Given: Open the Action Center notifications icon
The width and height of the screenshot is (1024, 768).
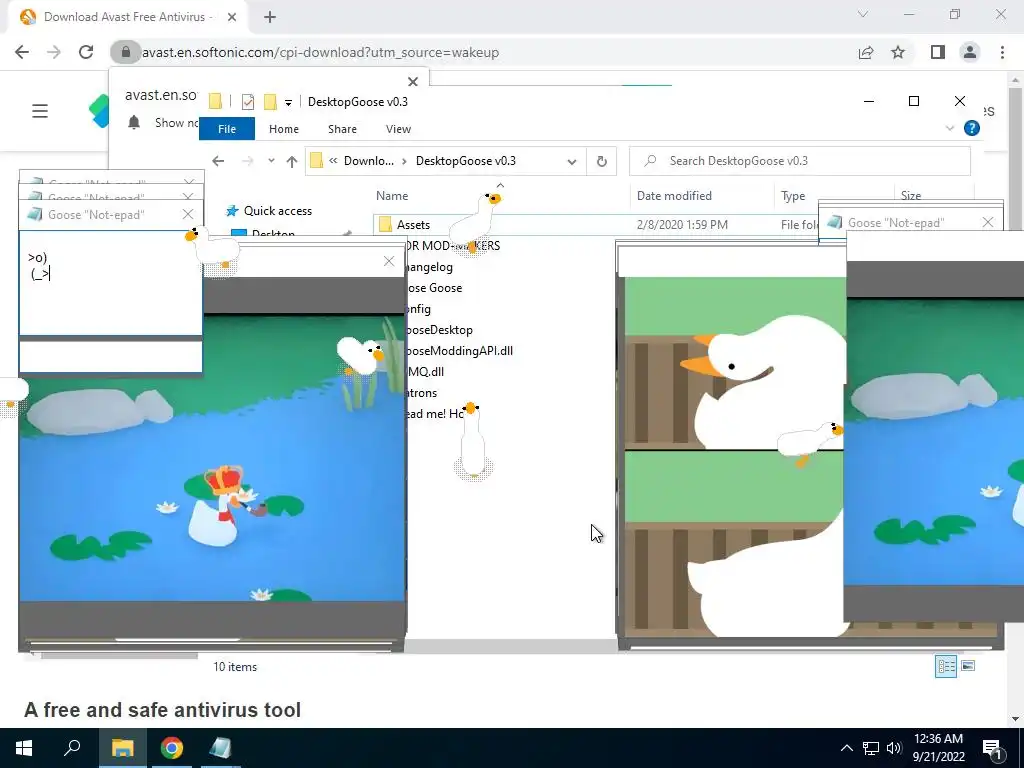Looking at the screenshot, I should point(993,748).
